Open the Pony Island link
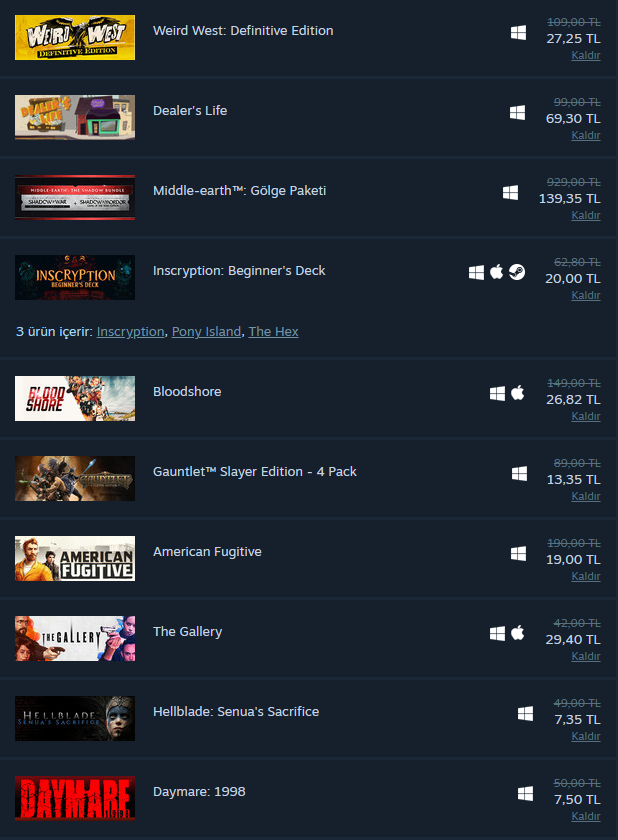Viewport: 618px width, 840px height. click(x=206, y=332)
